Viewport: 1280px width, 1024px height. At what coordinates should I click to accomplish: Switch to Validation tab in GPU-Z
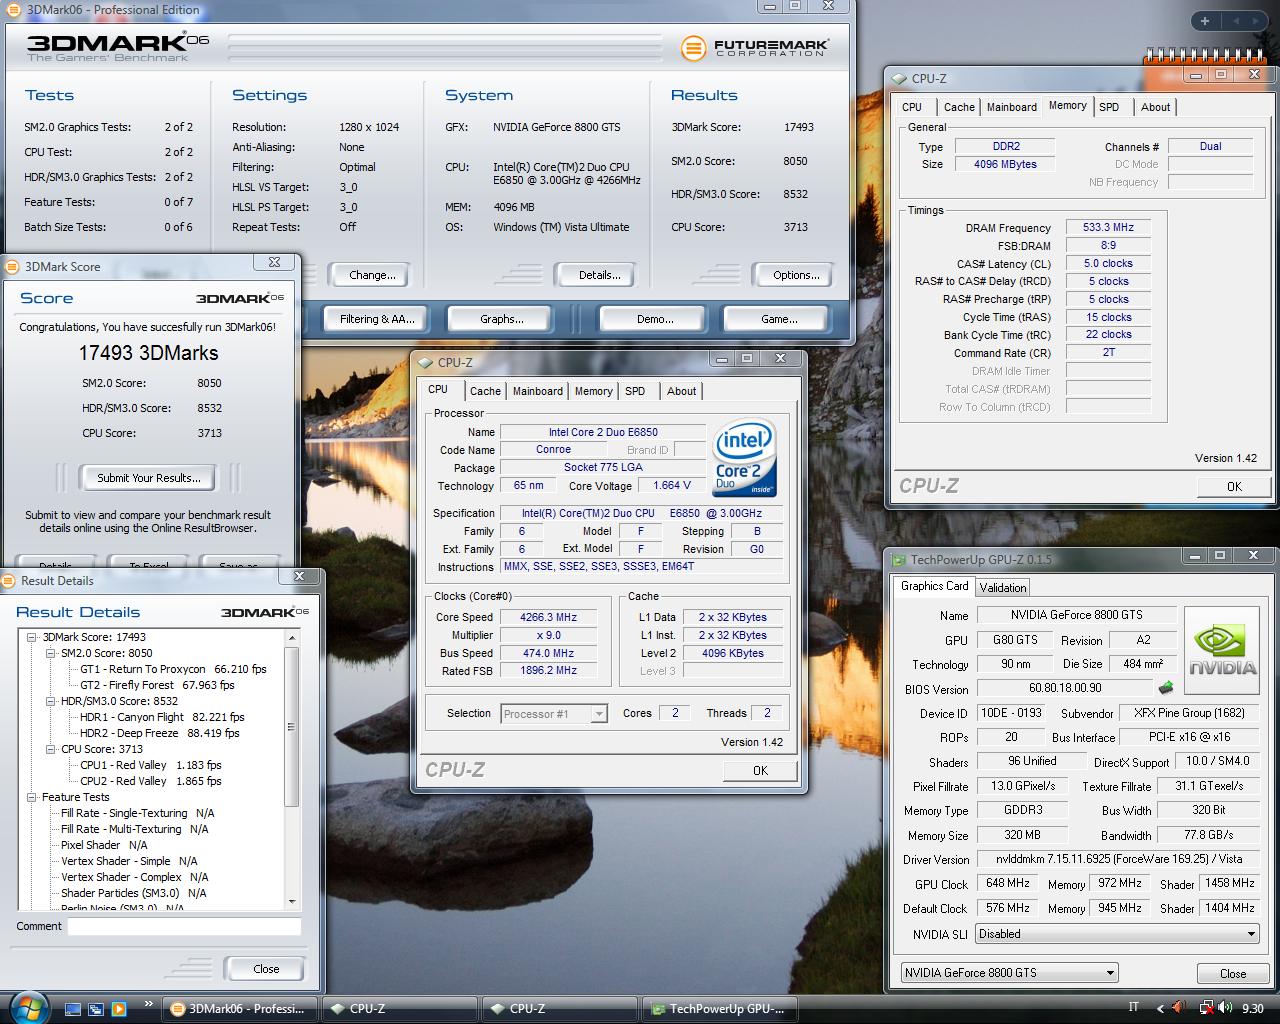coord(1003,587)
